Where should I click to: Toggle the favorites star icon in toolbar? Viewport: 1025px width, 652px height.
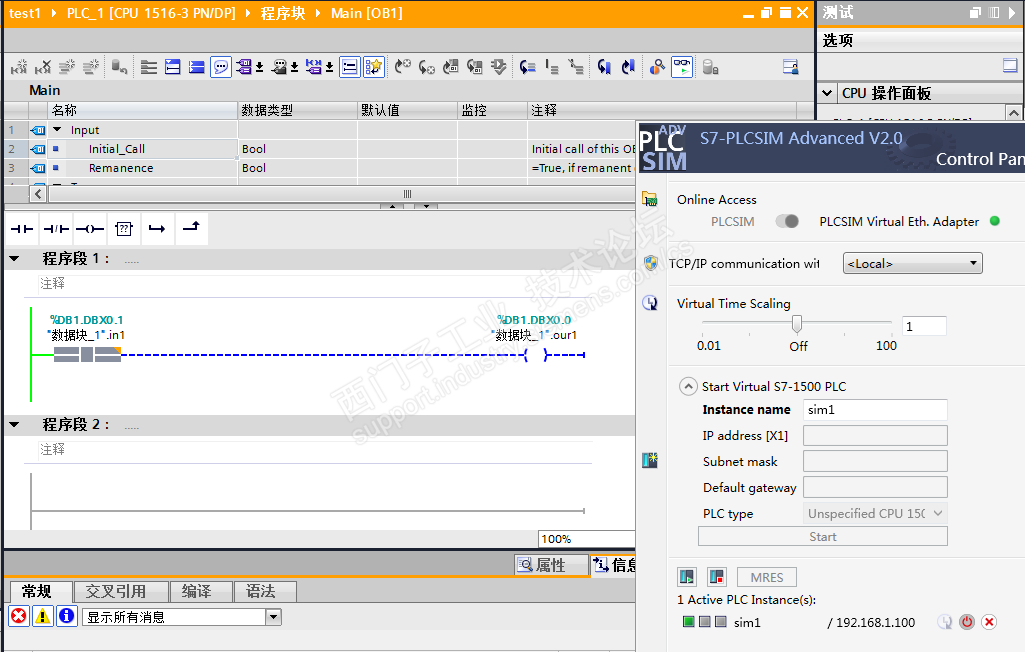point(374,67)
